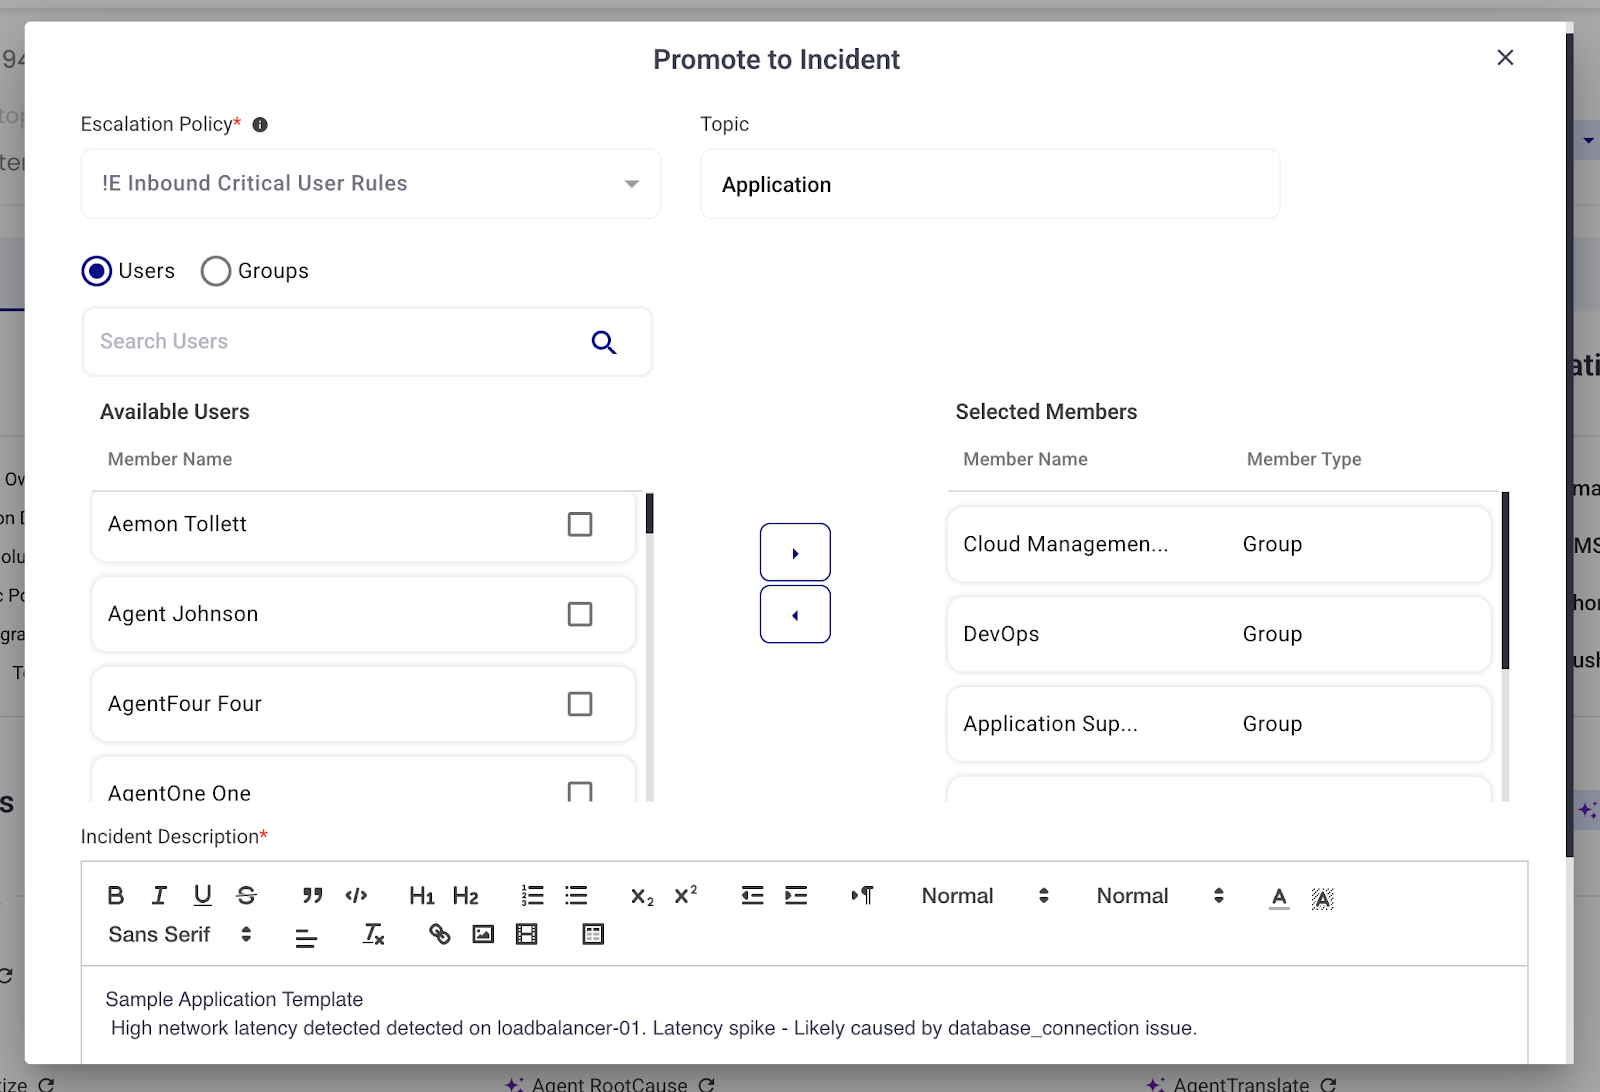Check the Aemon Tollett checkbox
This screenshot has width=1600, height=1092.
pyautogui.click(x=580, y=524)
